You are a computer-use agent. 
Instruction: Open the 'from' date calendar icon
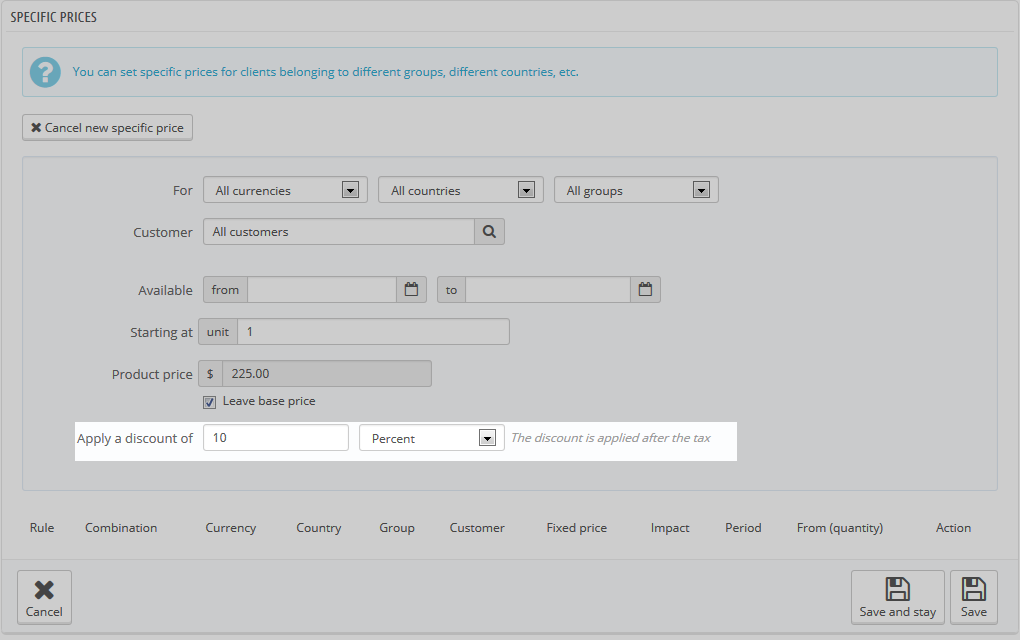point(411,290)
